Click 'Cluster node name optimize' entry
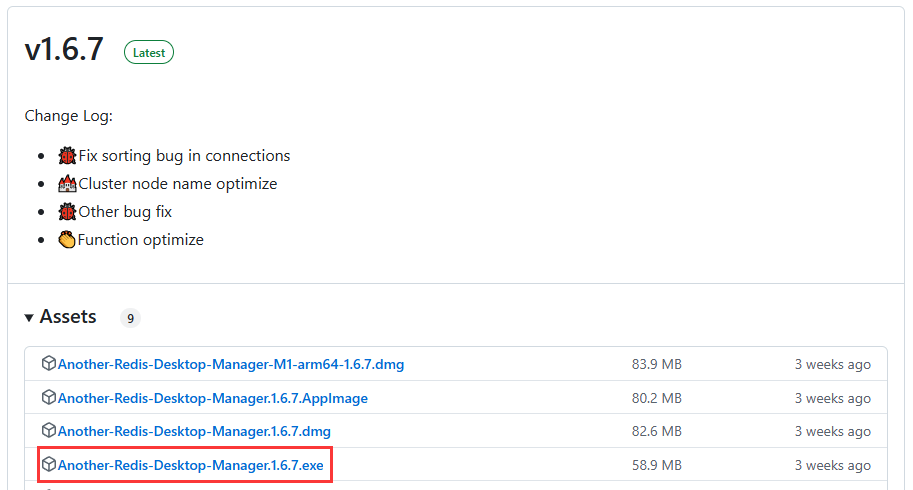Screen dimensions: 913x490 tap(178, 184)
